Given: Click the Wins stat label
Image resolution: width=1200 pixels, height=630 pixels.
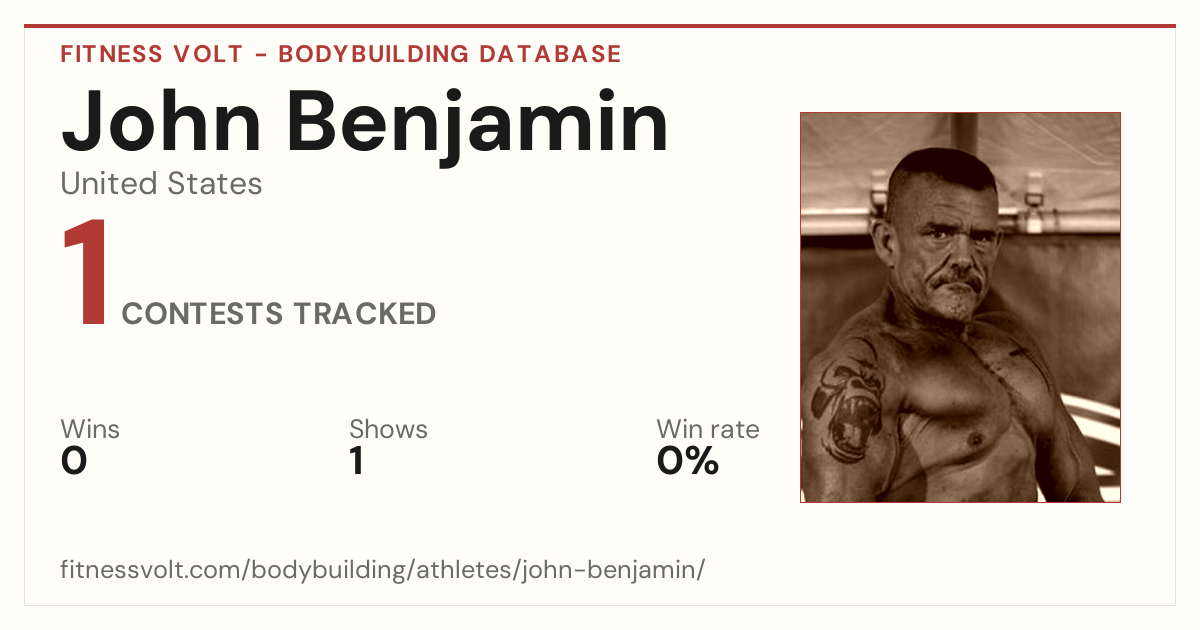Looking at the screenshot, I should (90, 429).
